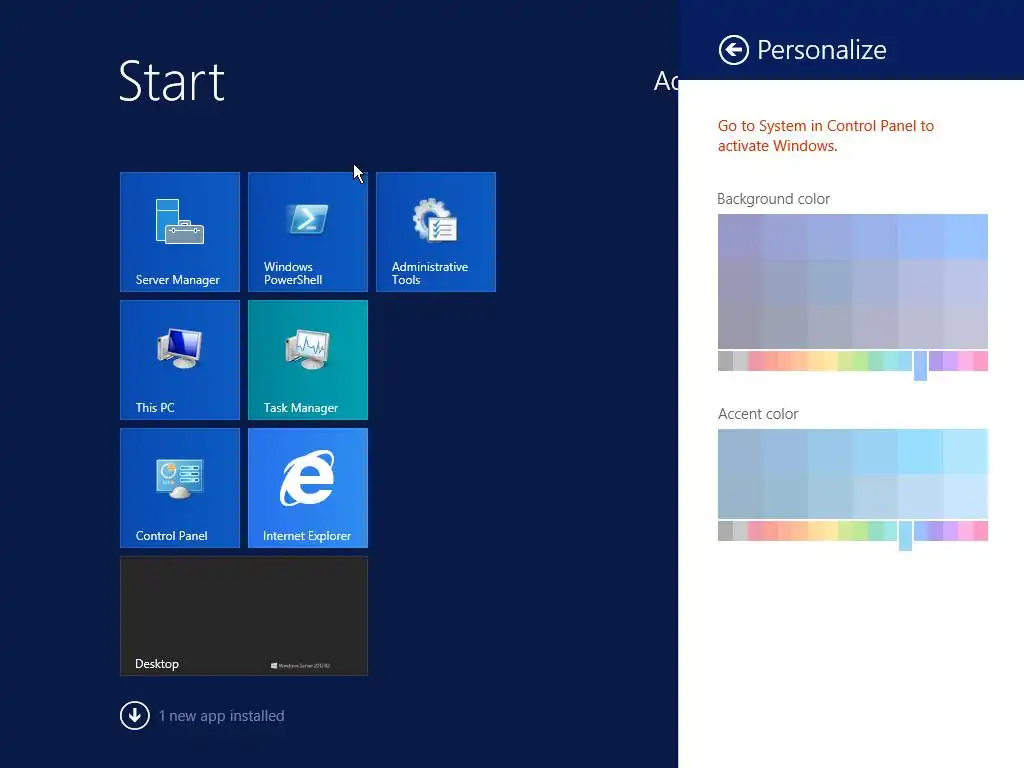Click the activate Windows message
This screenshot has width=1024, height=768.
click(x=825, y=136)
